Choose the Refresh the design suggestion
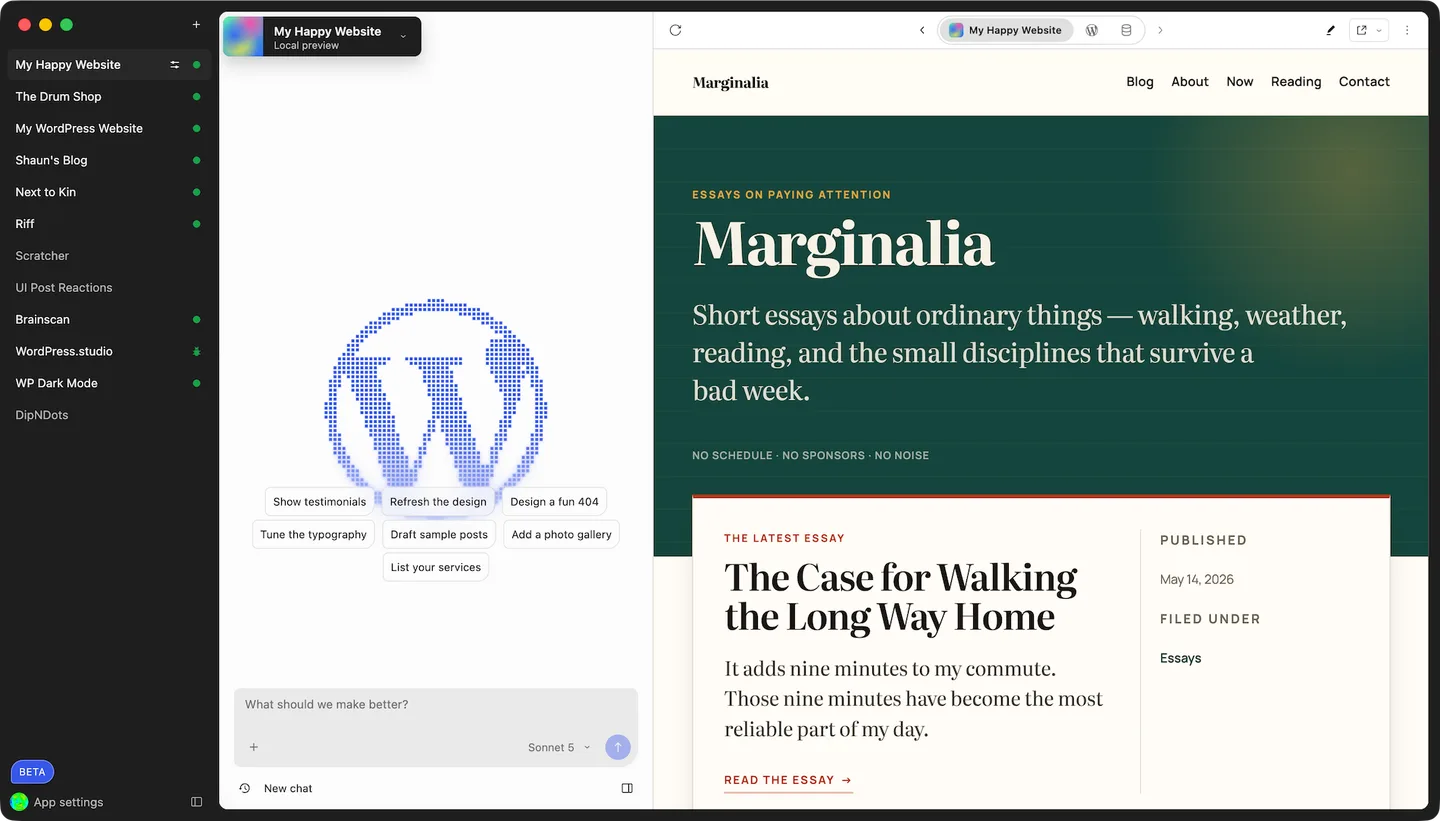Viewport: 1440px width, 821px height. (x=438, y=502)
